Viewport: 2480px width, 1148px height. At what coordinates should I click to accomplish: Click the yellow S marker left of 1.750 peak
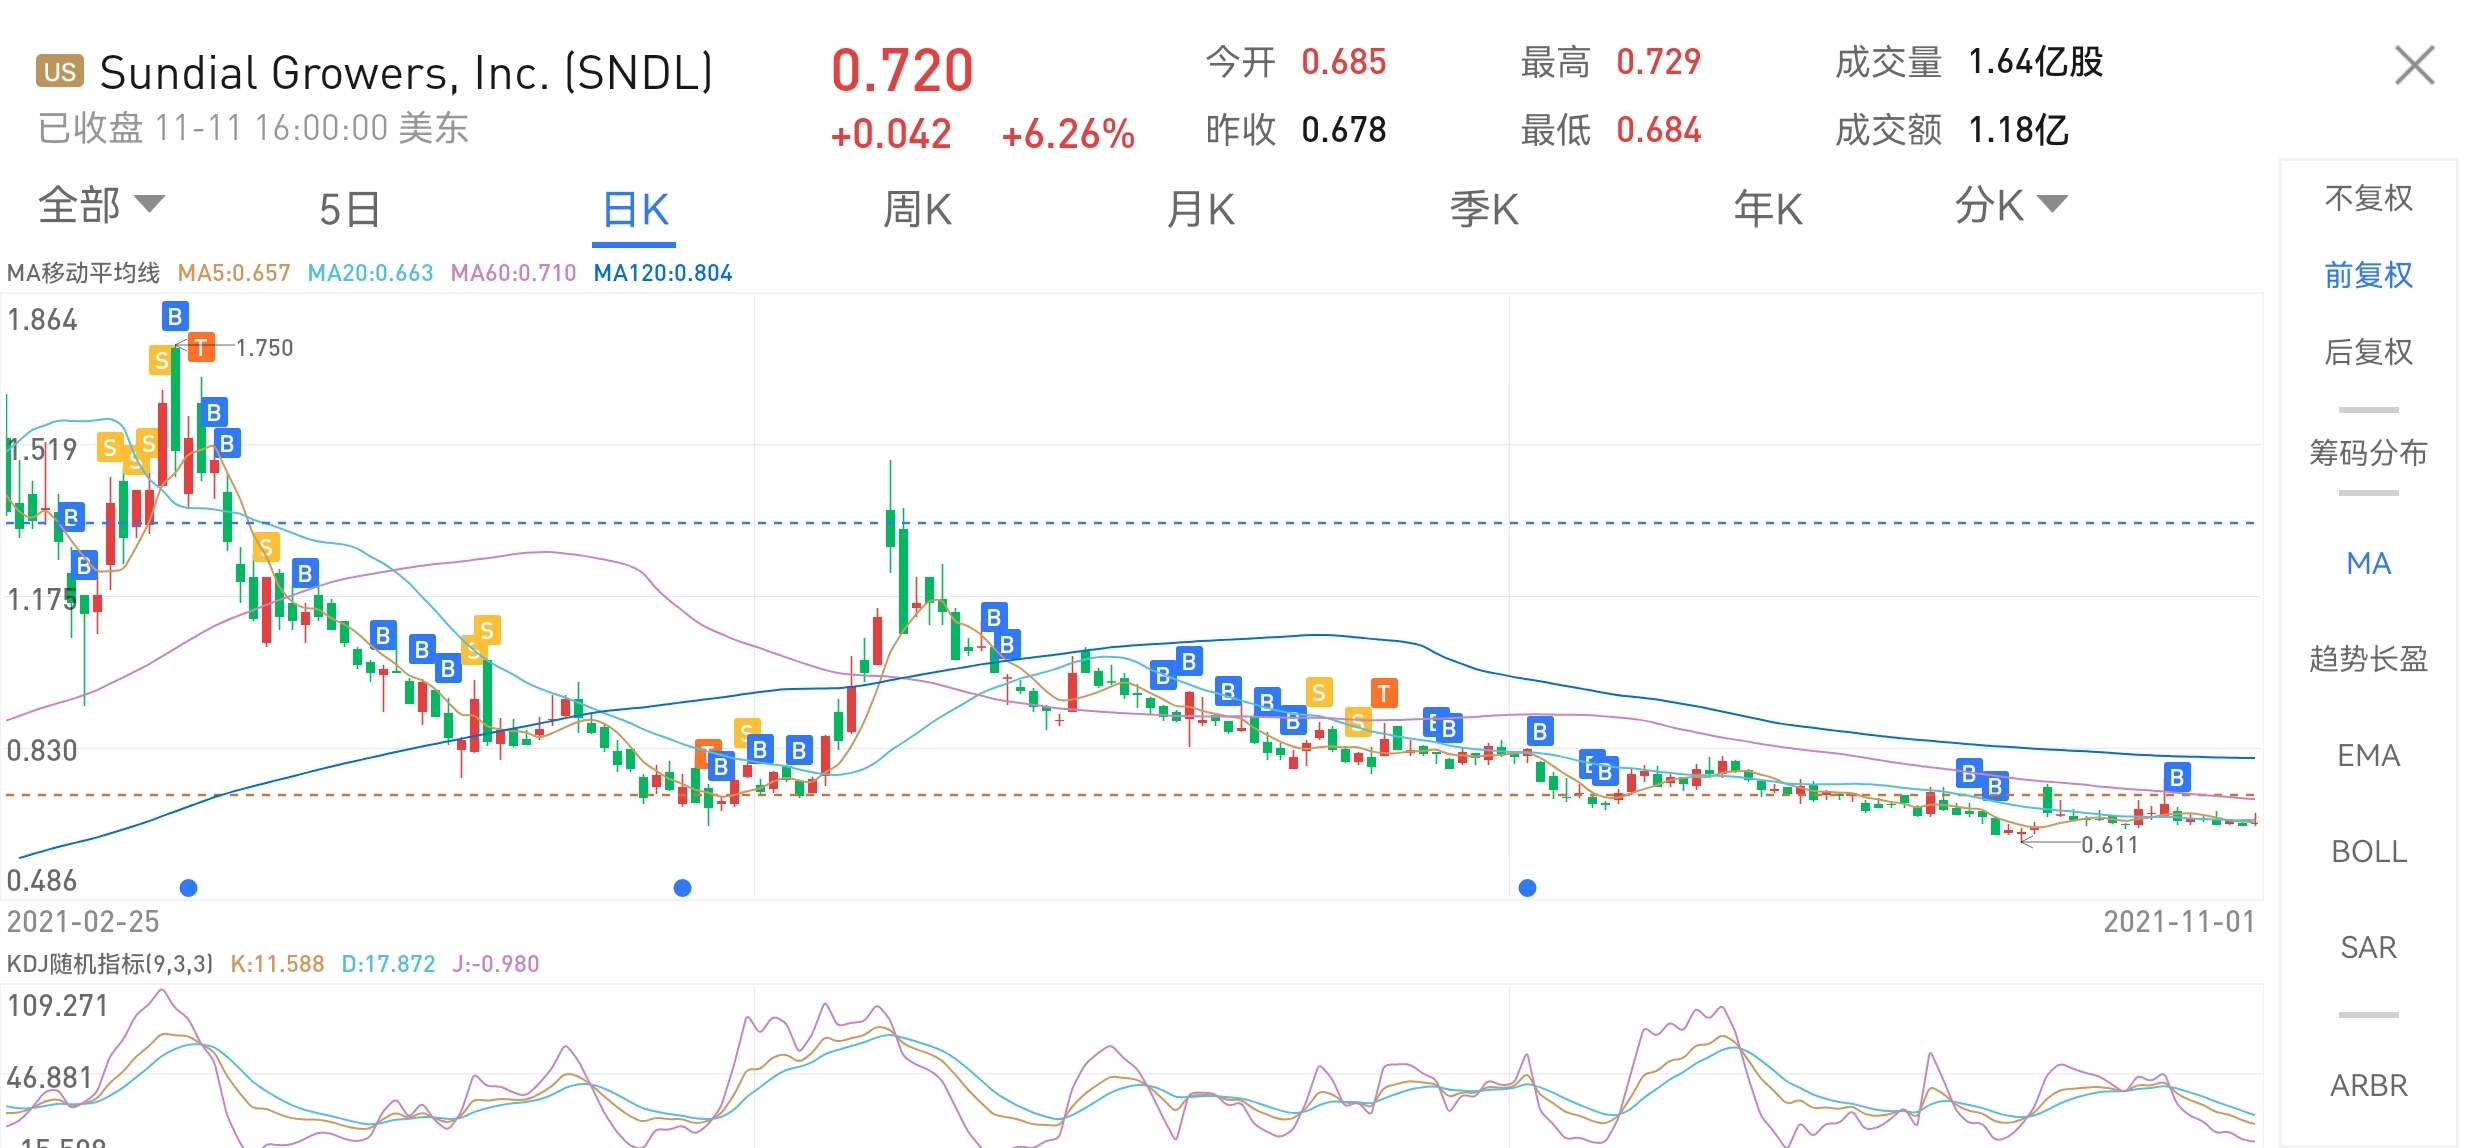[161, 360]
